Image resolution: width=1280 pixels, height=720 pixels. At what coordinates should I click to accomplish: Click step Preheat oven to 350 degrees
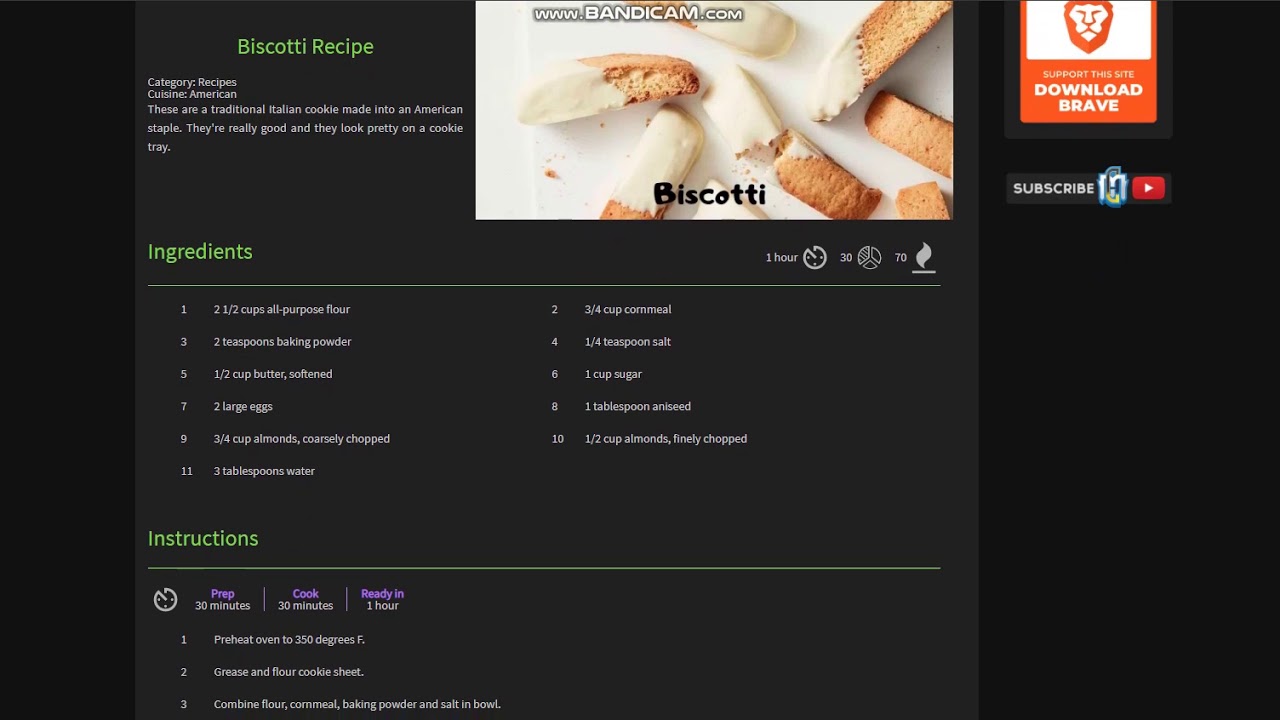point(289,640)
